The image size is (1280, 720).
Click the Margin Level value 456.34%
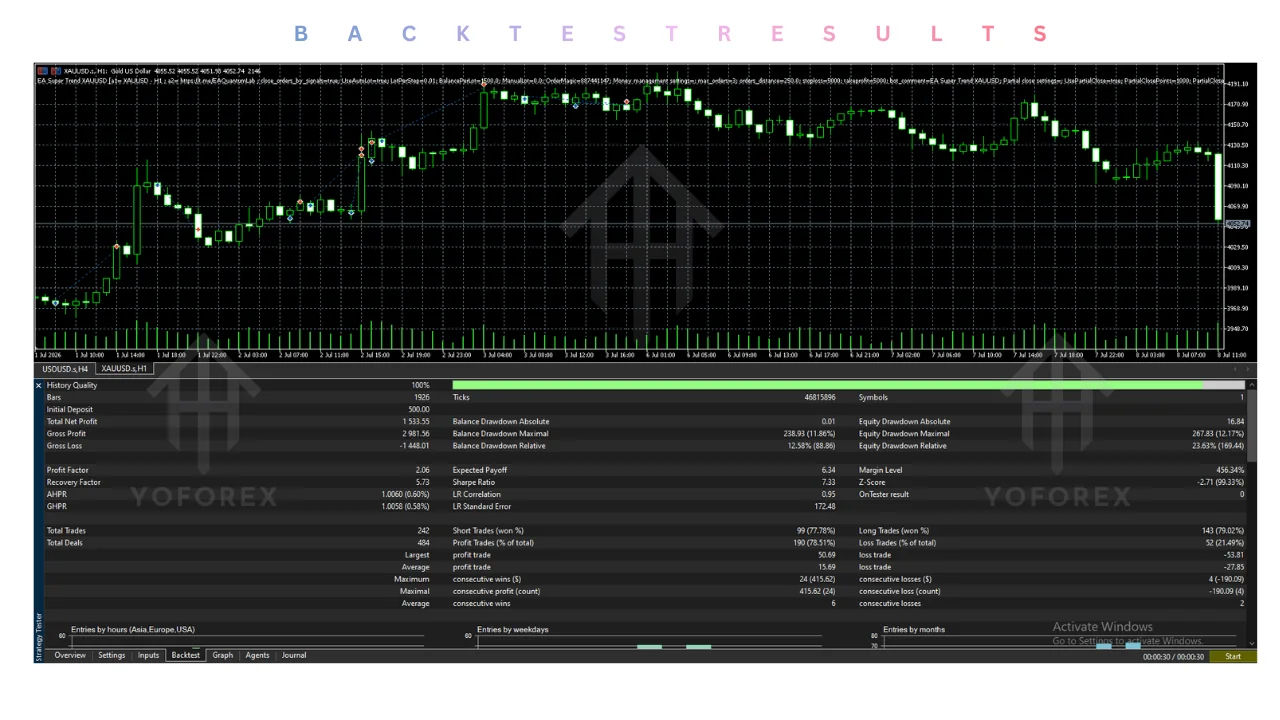[x=1229, y=470]
